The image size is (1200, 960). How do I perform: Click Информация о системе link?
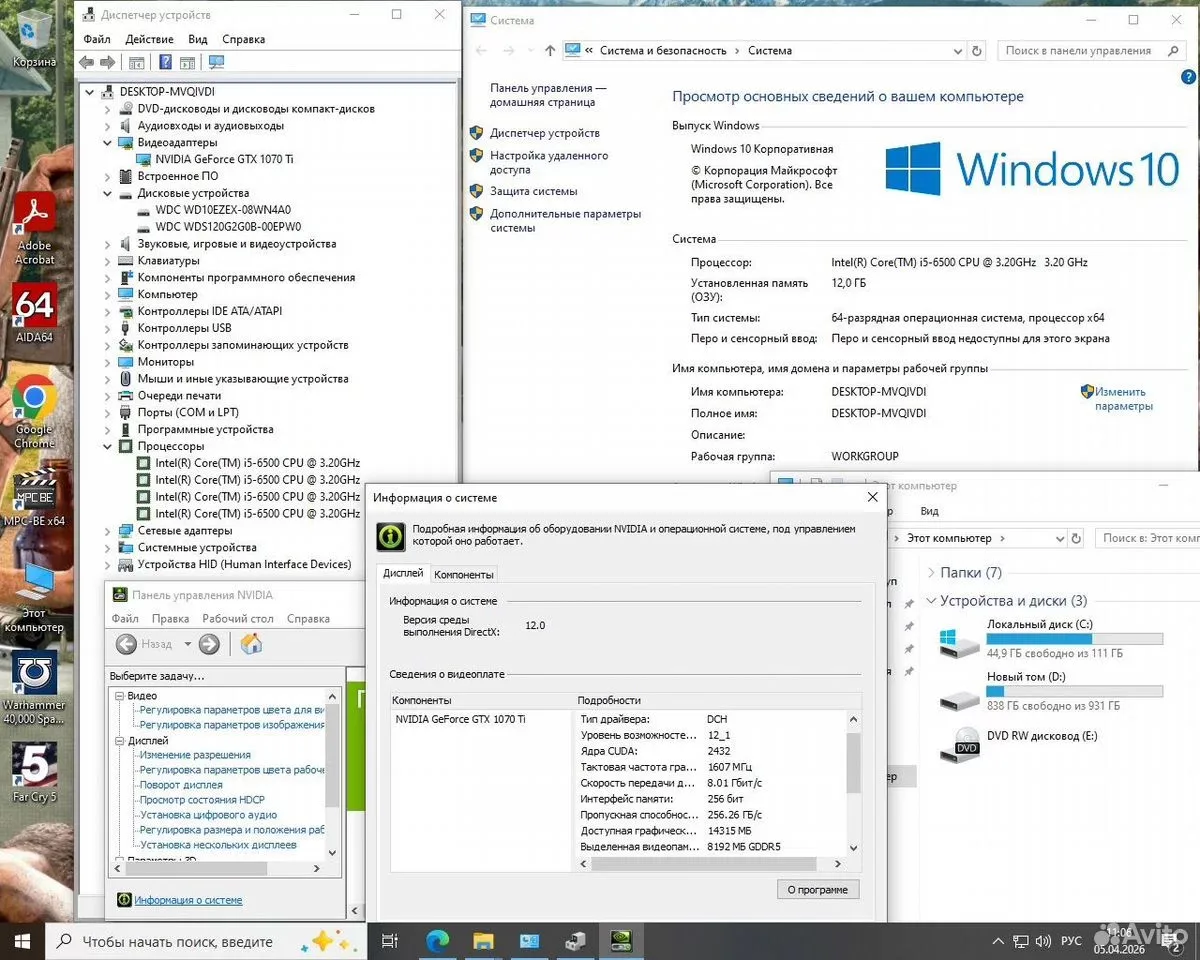pos(188,900)
